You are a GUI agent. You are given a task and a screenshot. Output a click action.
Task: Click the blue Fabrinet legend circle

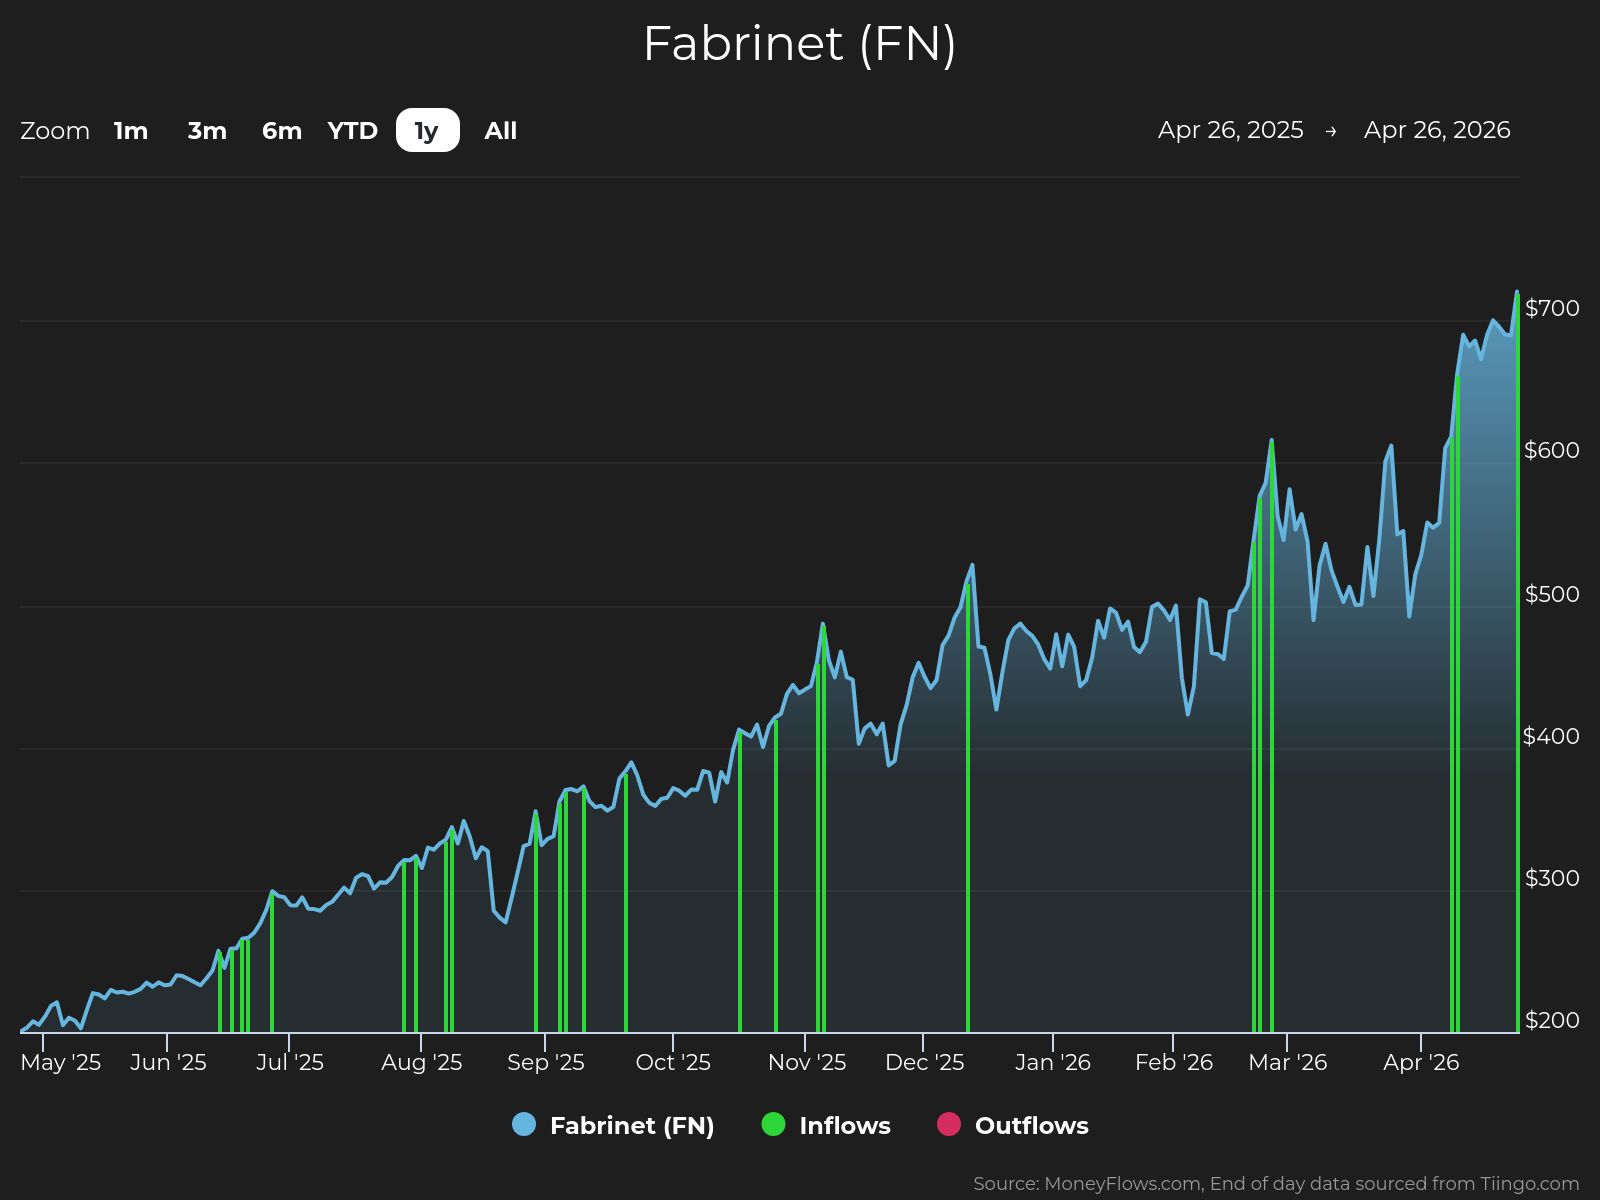coord(524,1124)
